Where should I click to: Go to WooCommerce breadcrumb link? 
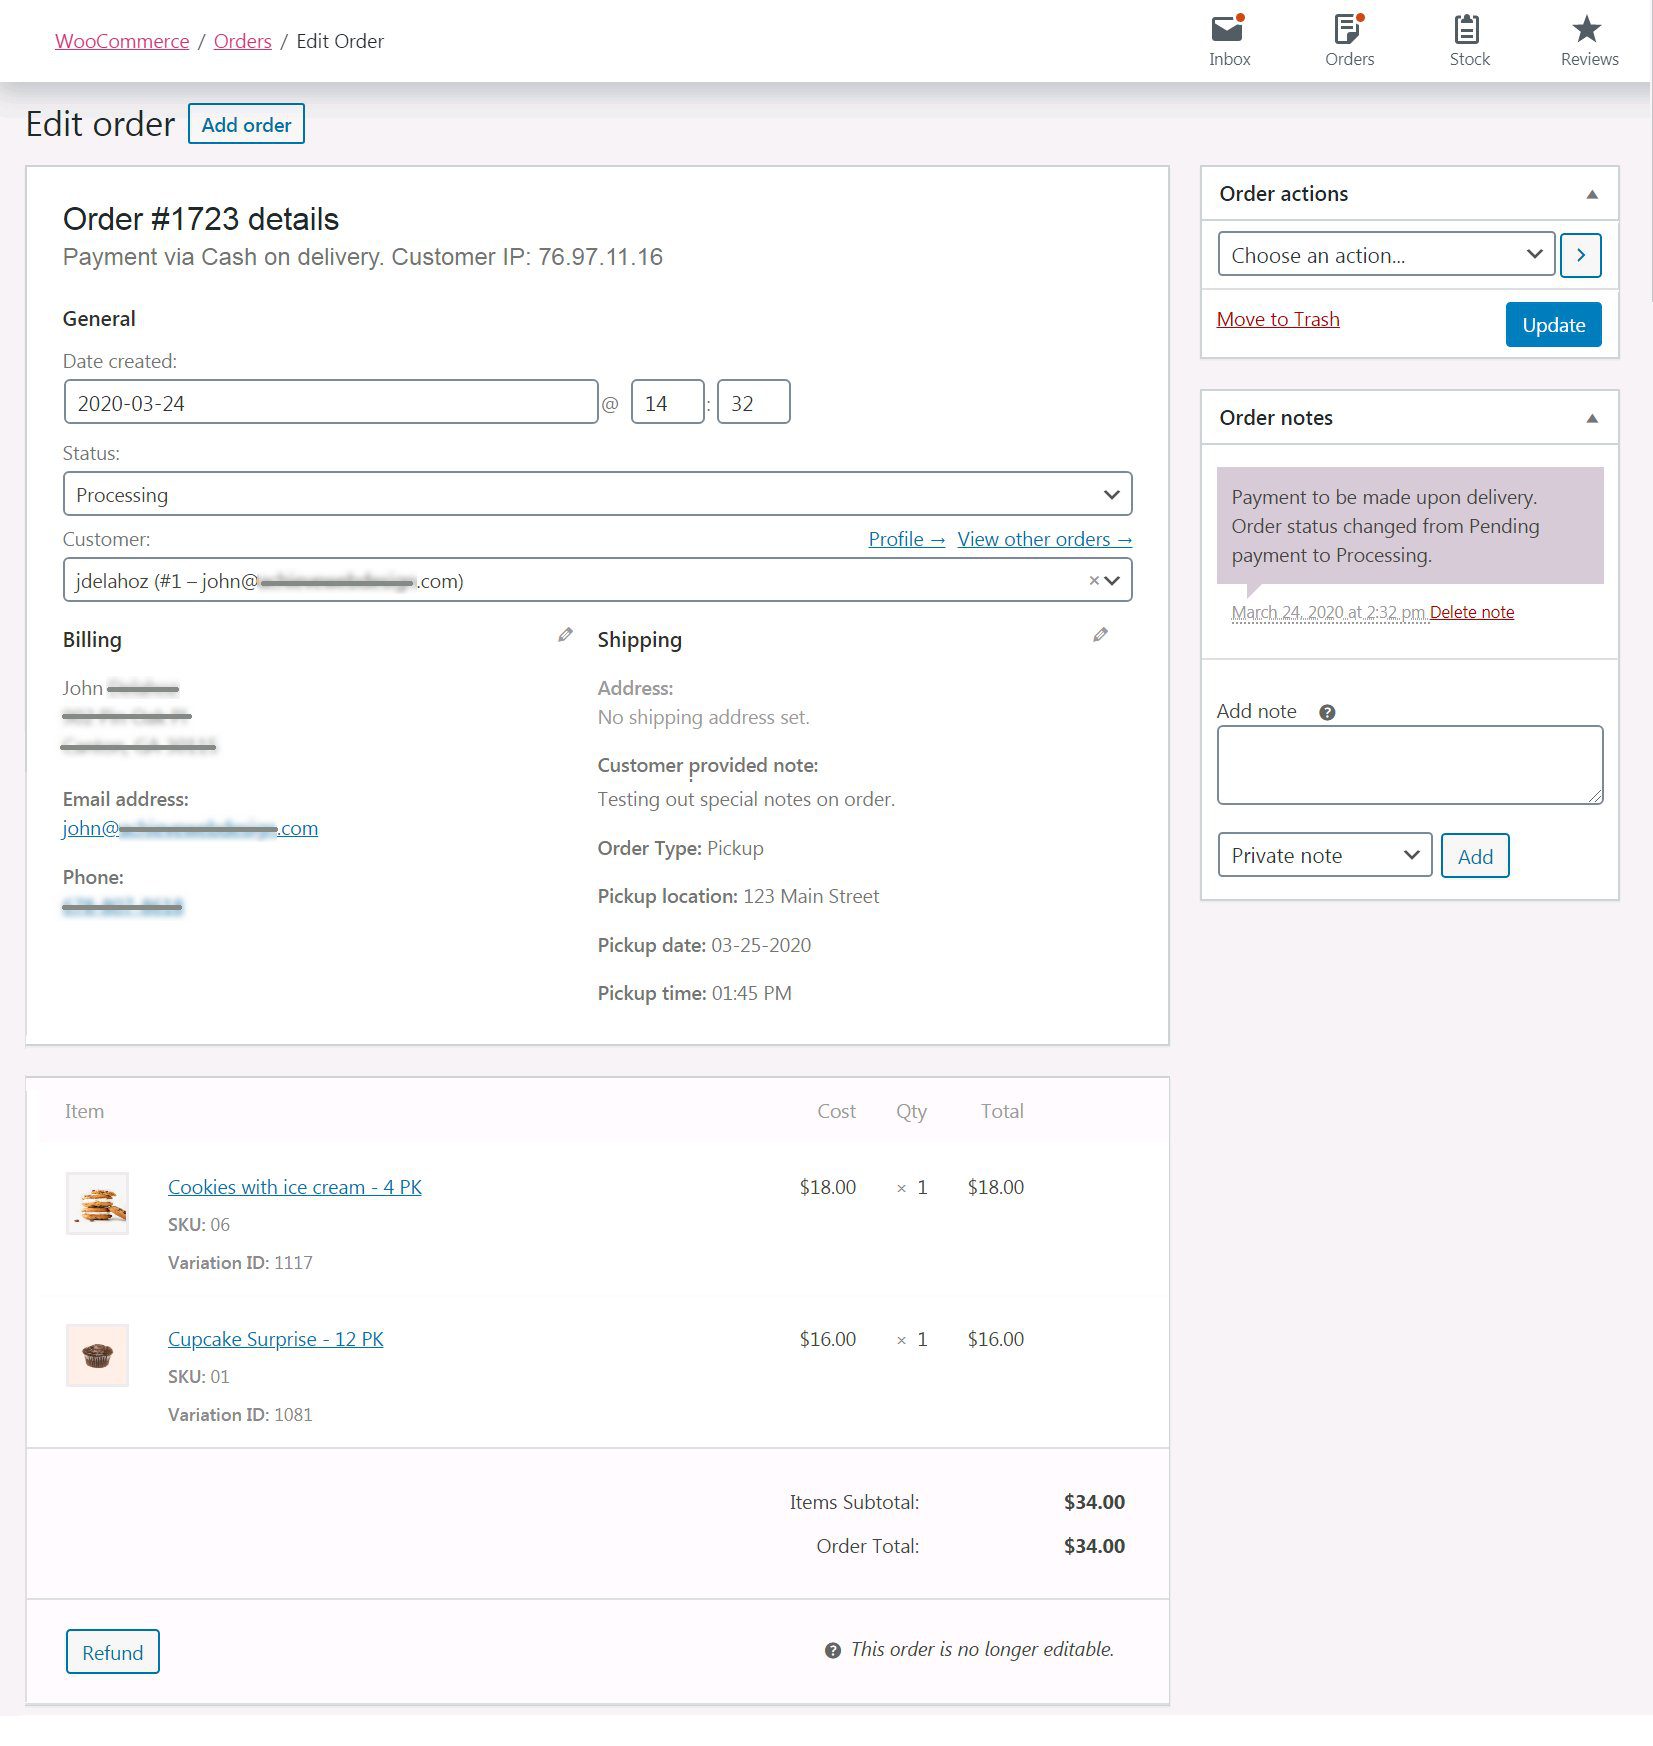122,41
